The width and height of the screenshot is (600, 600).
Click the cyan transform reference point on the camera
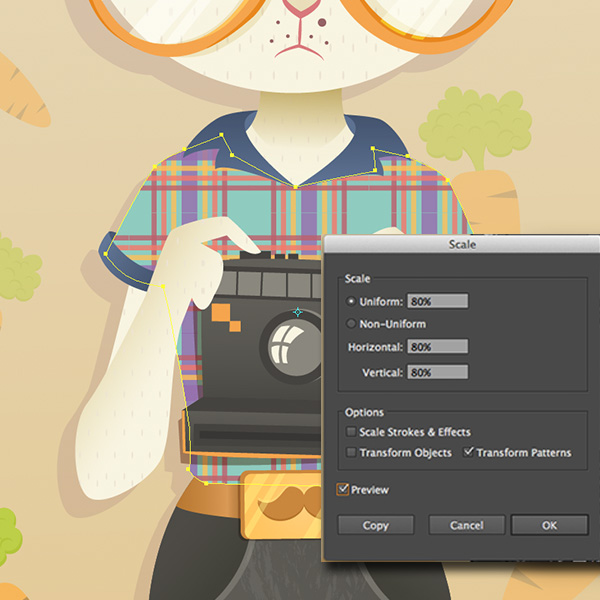pyautogui.click(x=298, y=312)
